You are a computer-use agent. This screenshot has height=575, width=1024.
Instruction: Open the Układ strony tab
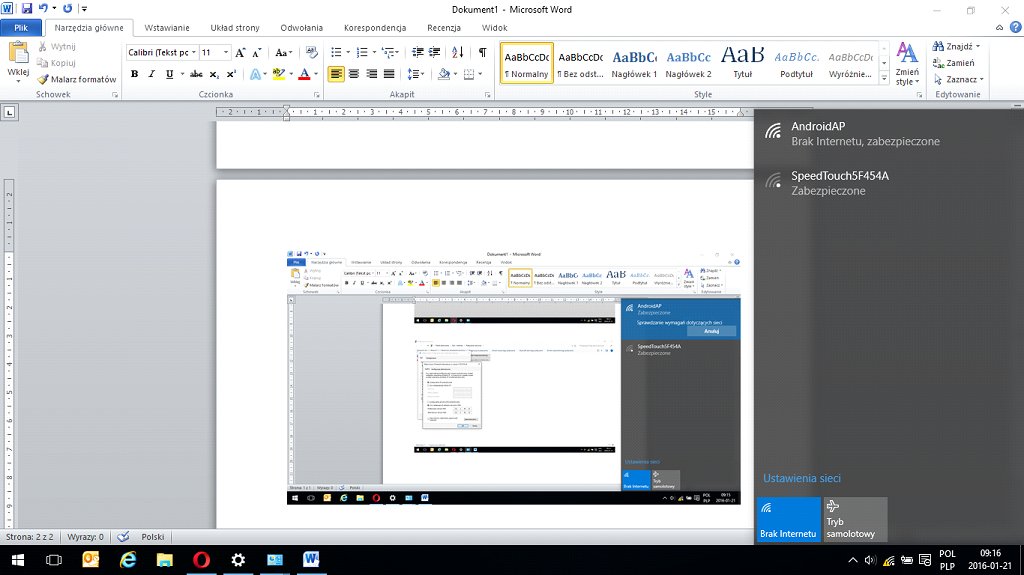coord(234,28)
